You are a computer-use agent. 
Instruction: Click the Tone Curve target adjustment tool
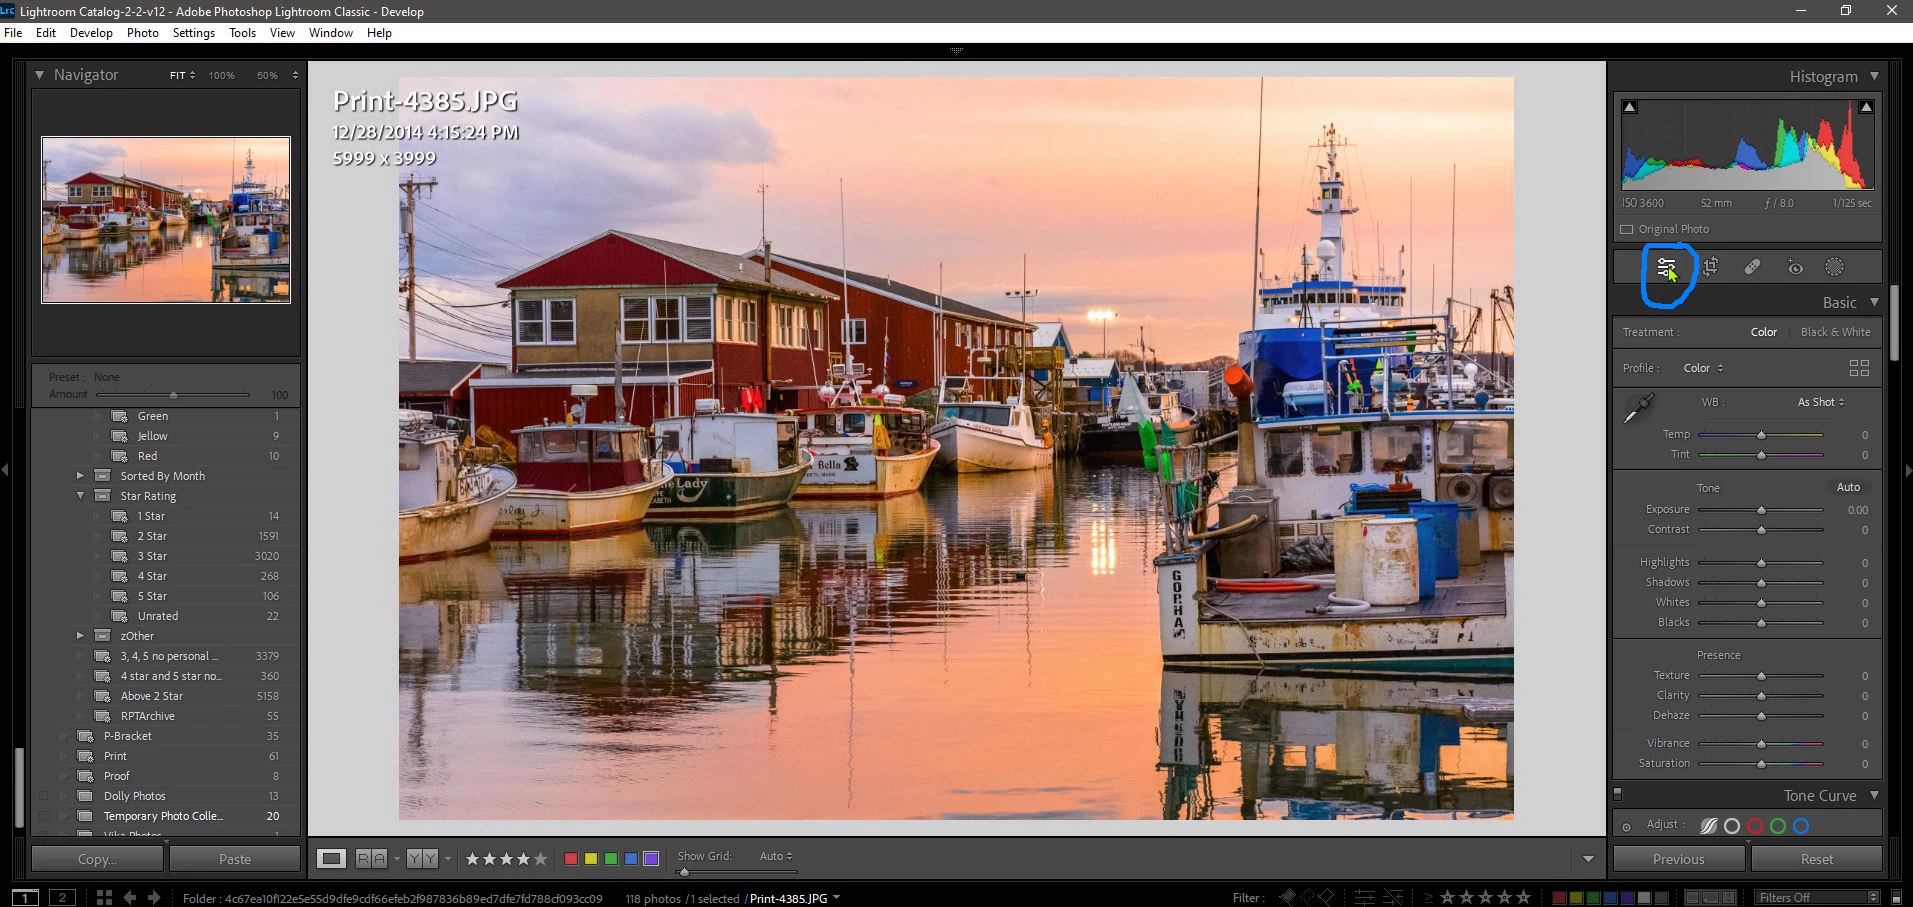[1626, 827]
